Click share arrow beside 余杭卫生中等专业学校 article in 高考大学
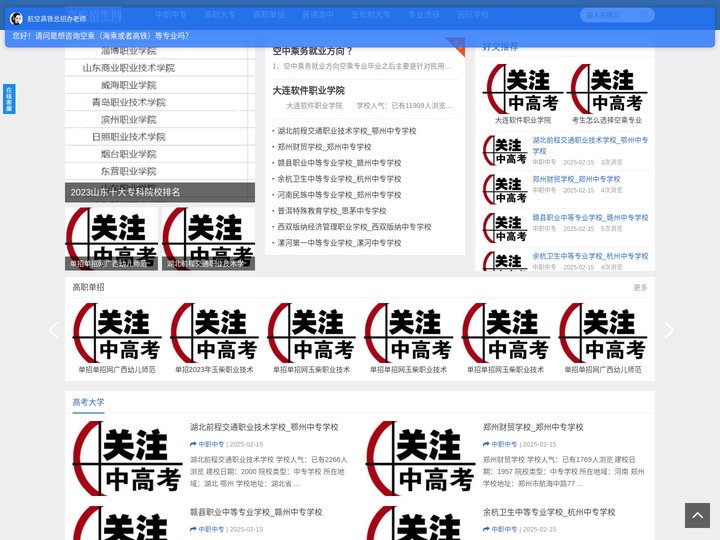The height and width of the screenshot is (540, 720). [x=486, y=529]
